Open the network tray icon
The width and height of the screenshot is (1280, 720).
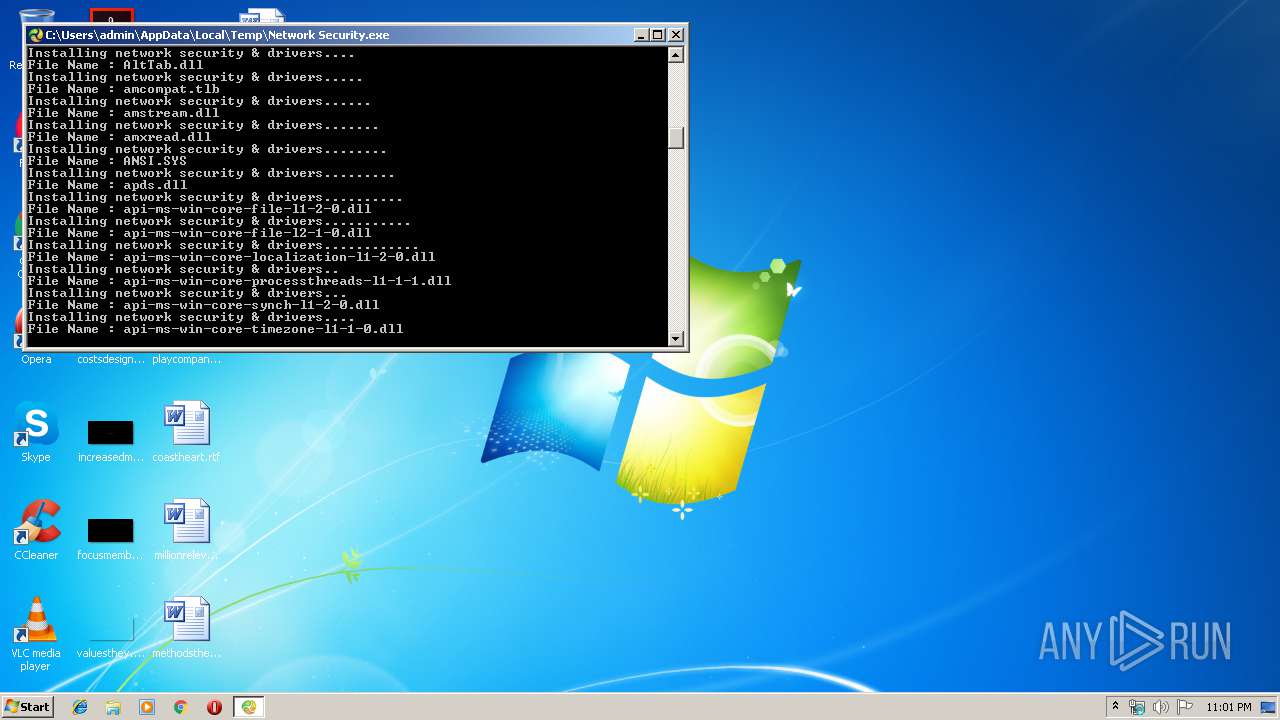(1137, 707)
